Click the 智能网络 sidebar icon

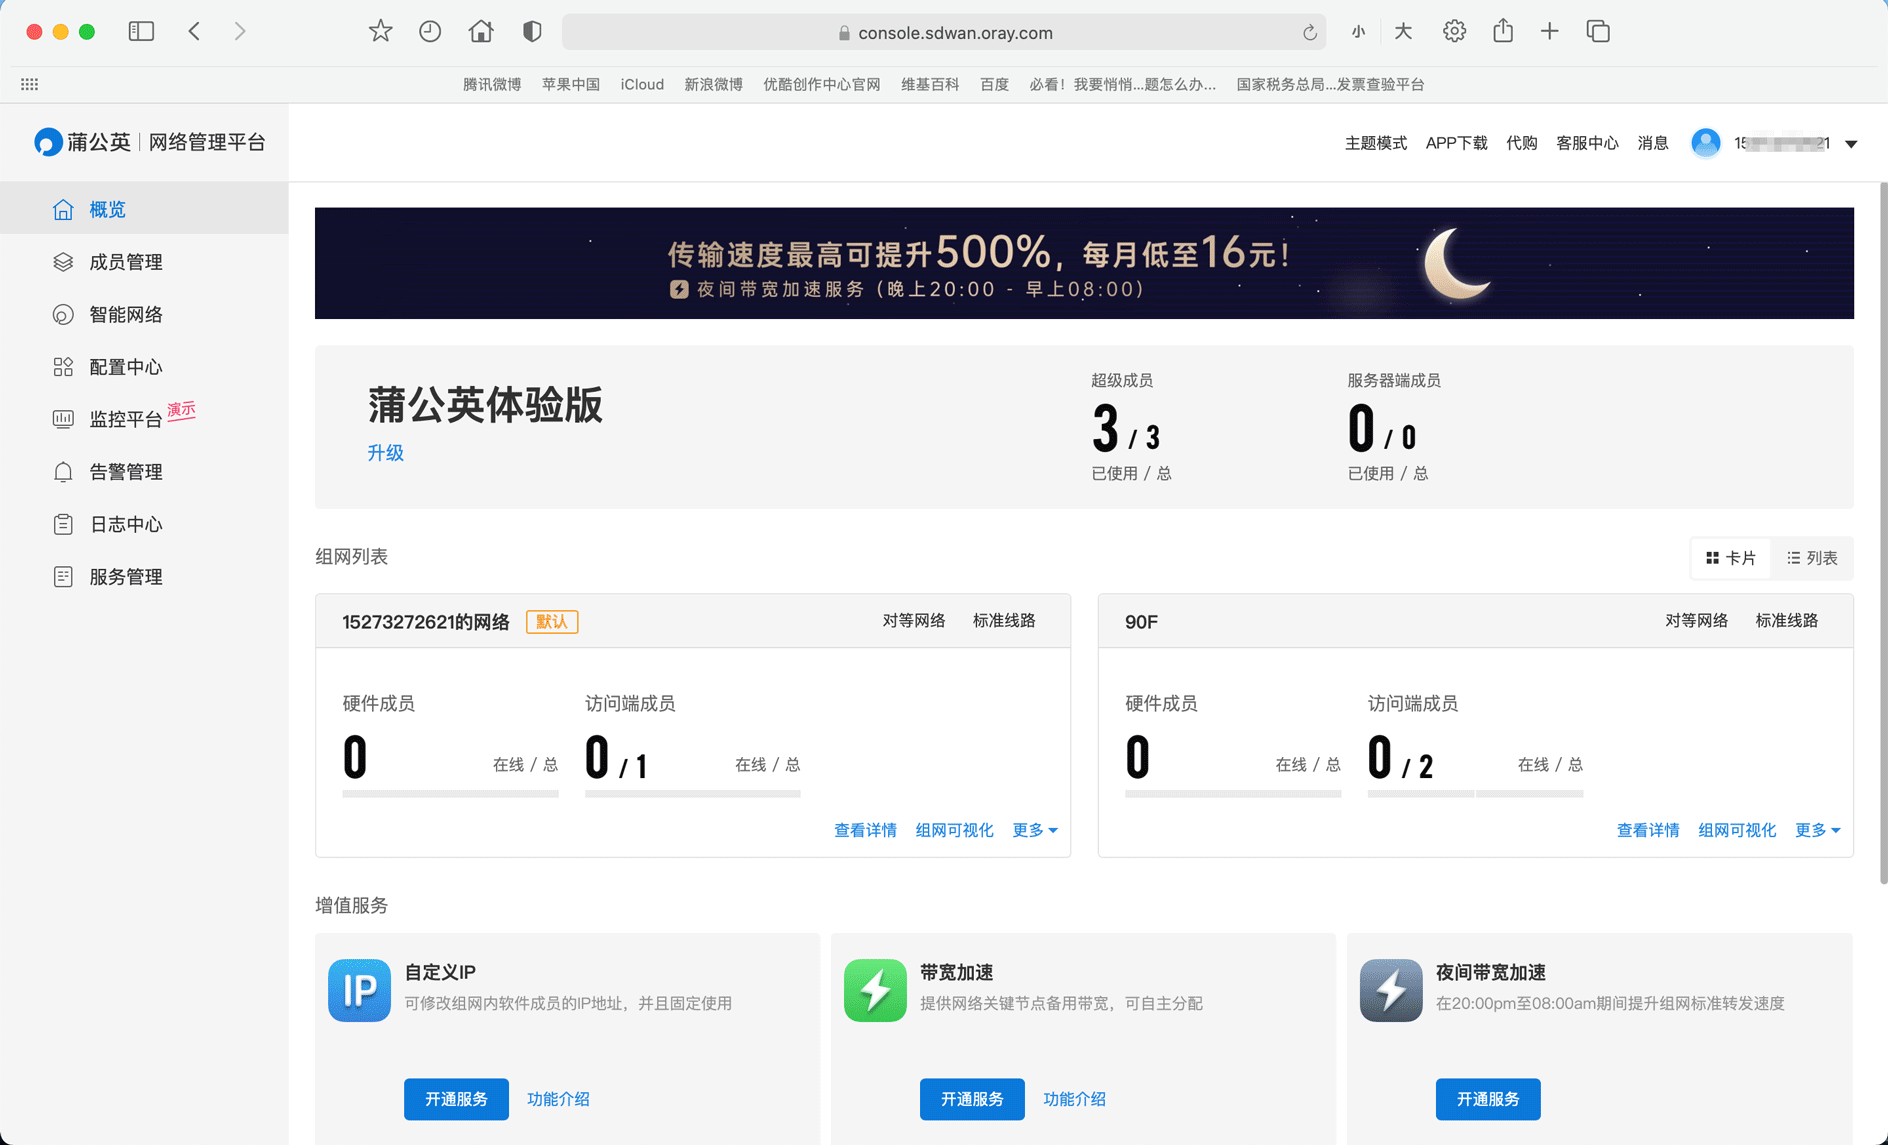(x=63, y=315)
